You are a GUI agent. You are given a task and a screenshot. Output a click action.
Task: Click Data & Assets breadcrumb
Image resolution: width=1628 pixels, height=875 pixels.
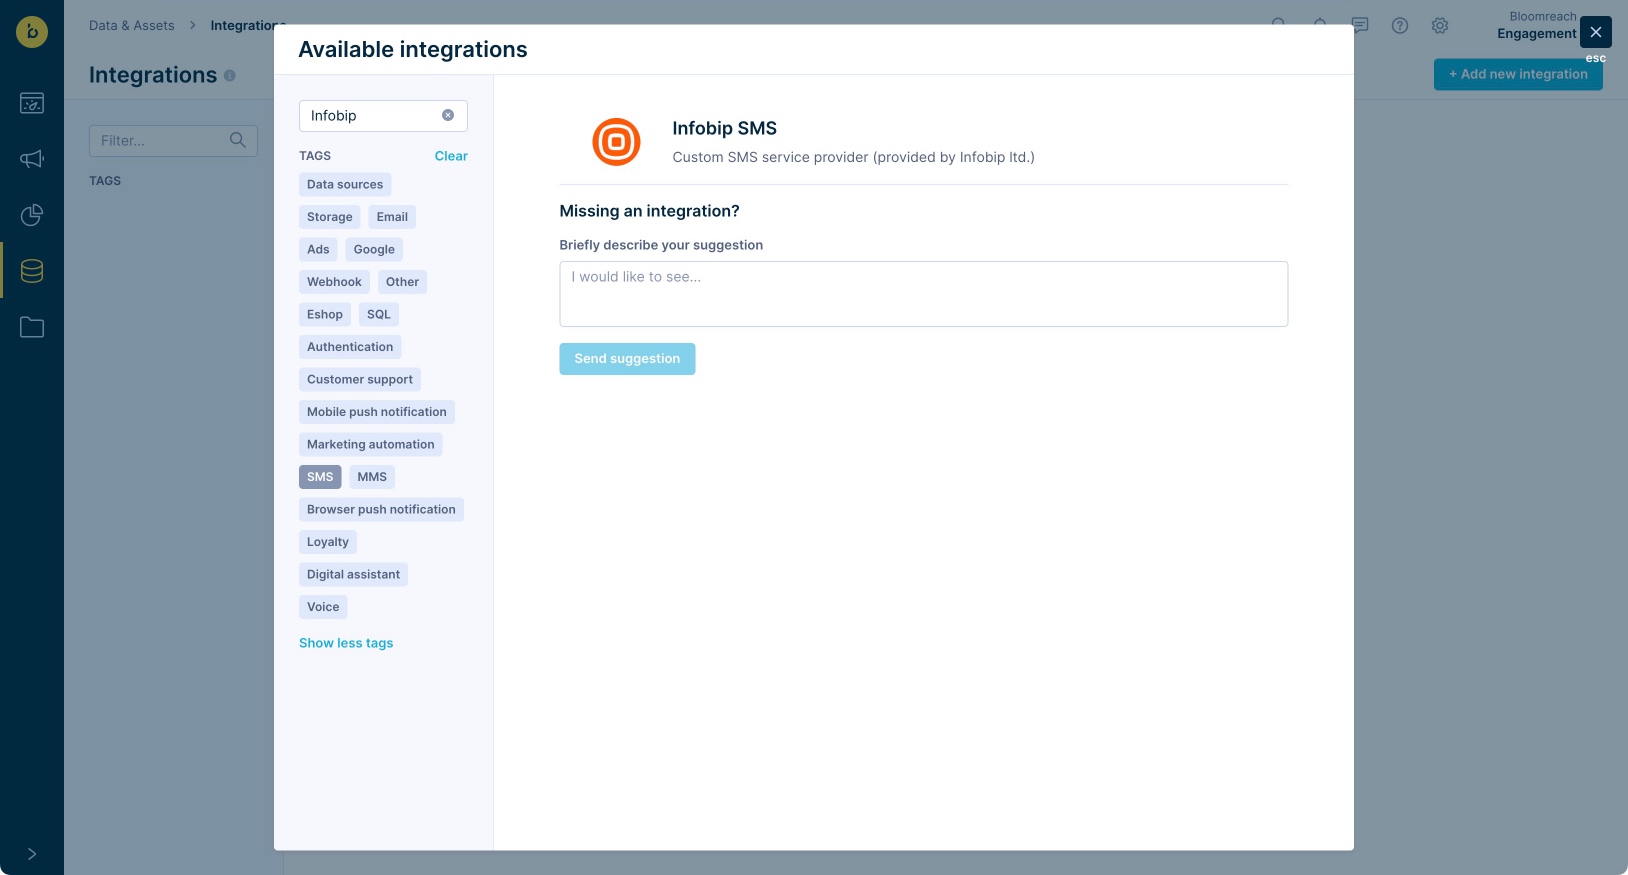[132, 26]
